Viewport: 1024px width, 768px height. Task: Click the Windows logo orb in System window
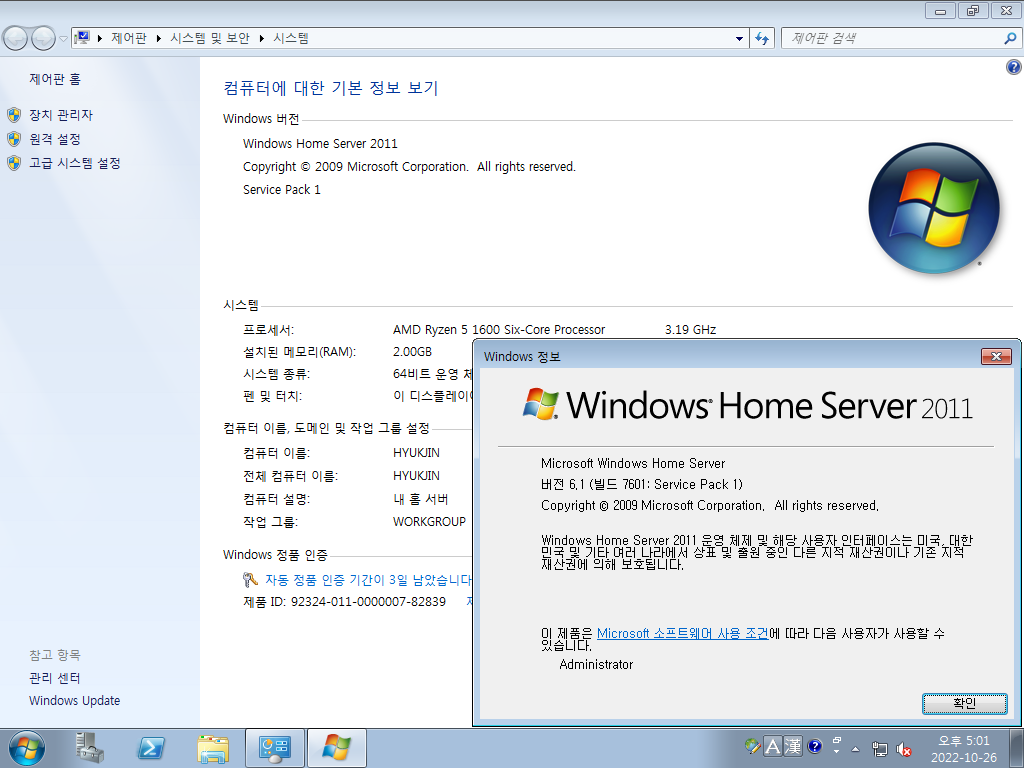(934, 208)
